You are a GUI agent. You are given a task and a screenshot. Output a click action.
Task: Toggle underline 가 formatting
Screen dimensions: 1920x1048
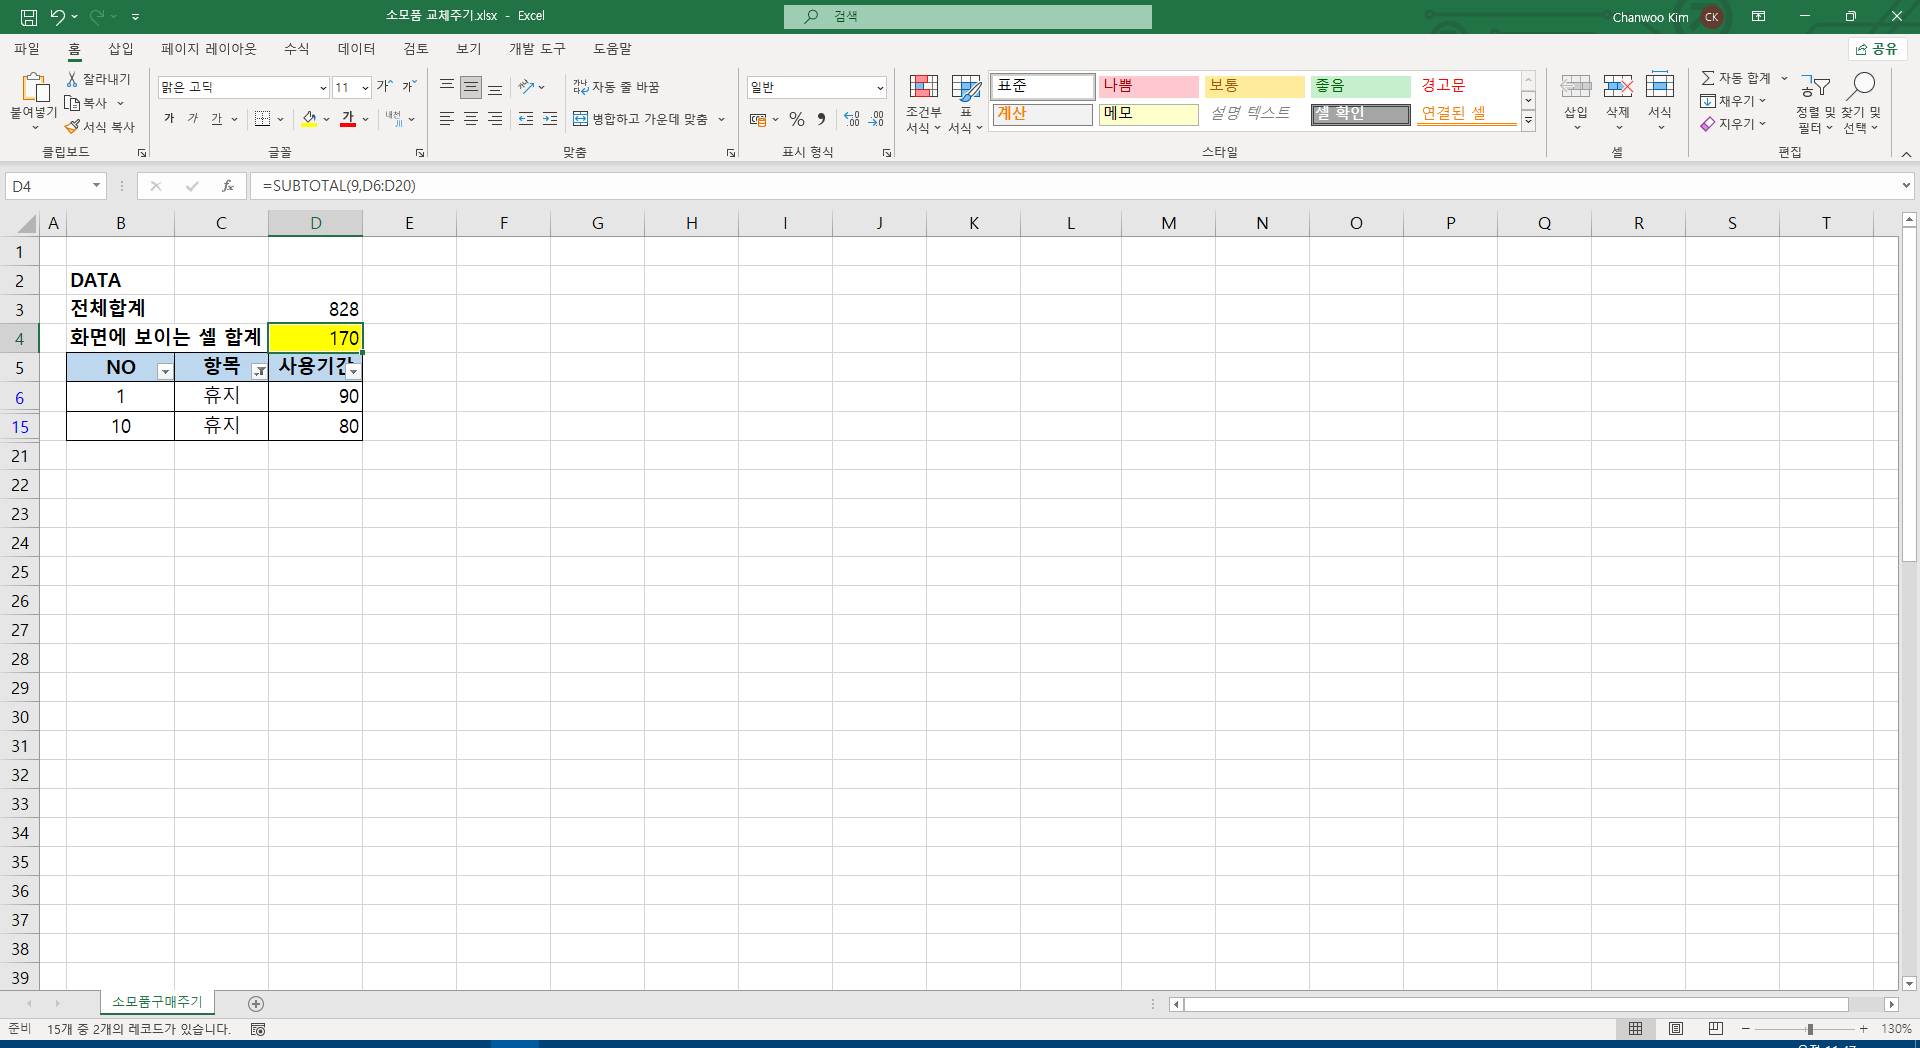(217, 119)
